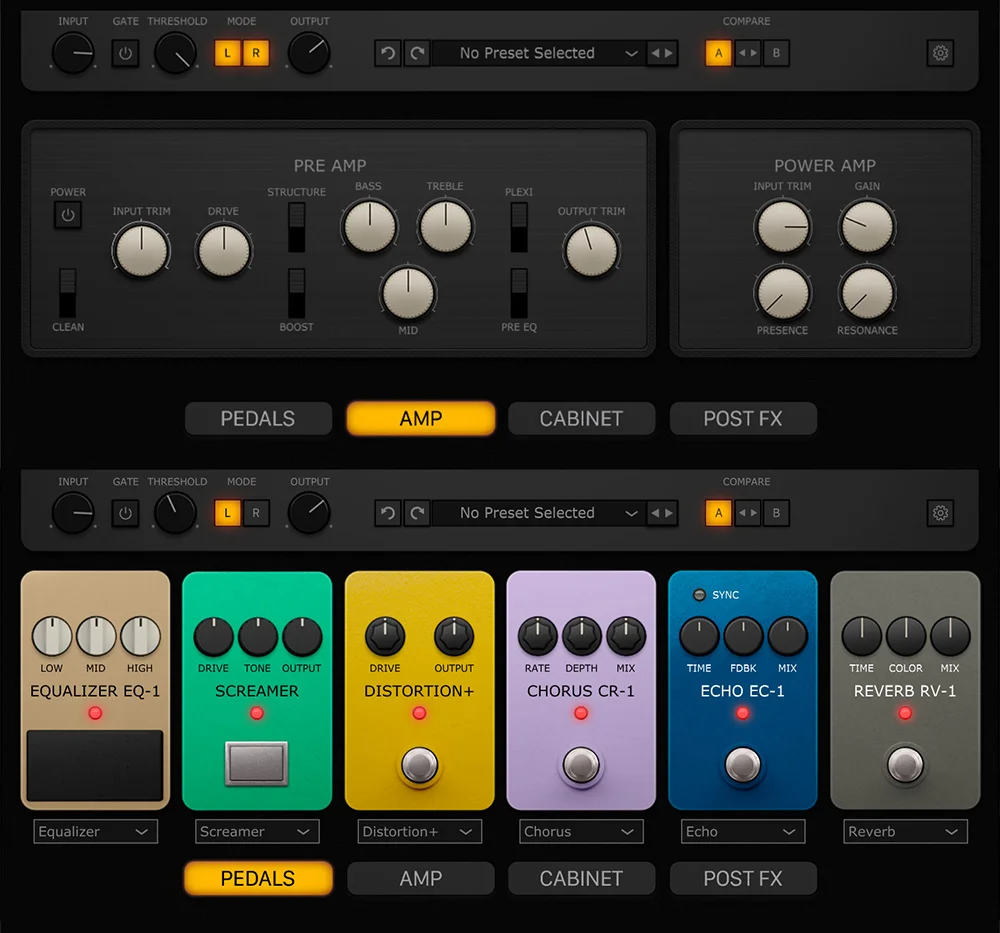Click the preset previous/next arrows in the Pedals view
Viewport: 1000px width, 933px height.
[x=661, y=513]
